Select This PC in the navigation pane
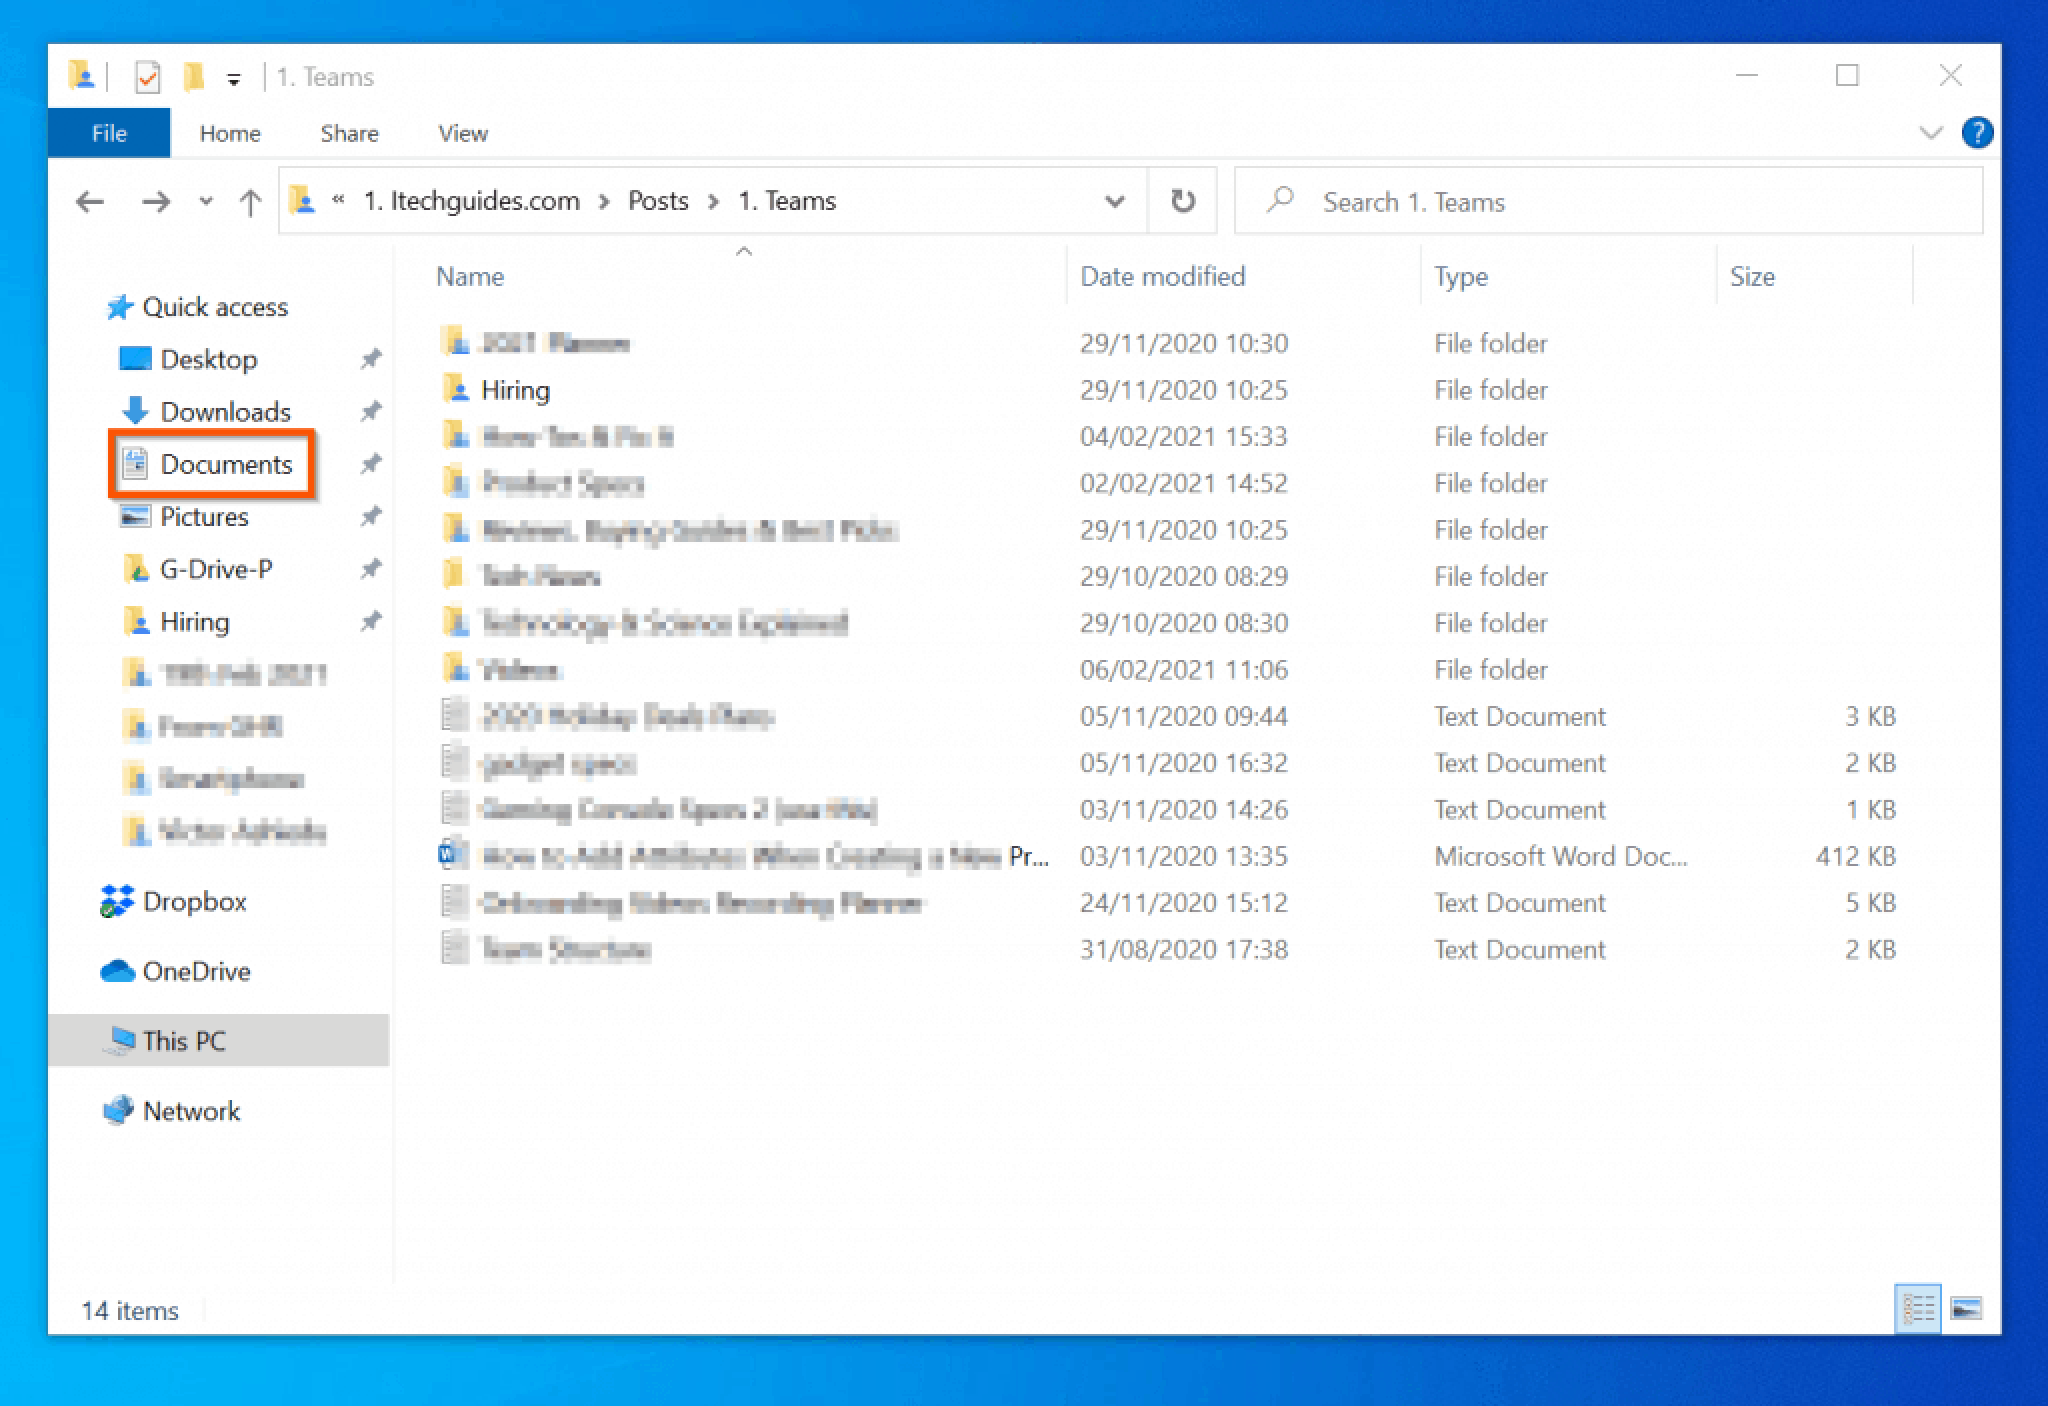This screenshot has width=2048, height=1406. click(x=218, y=1041)
